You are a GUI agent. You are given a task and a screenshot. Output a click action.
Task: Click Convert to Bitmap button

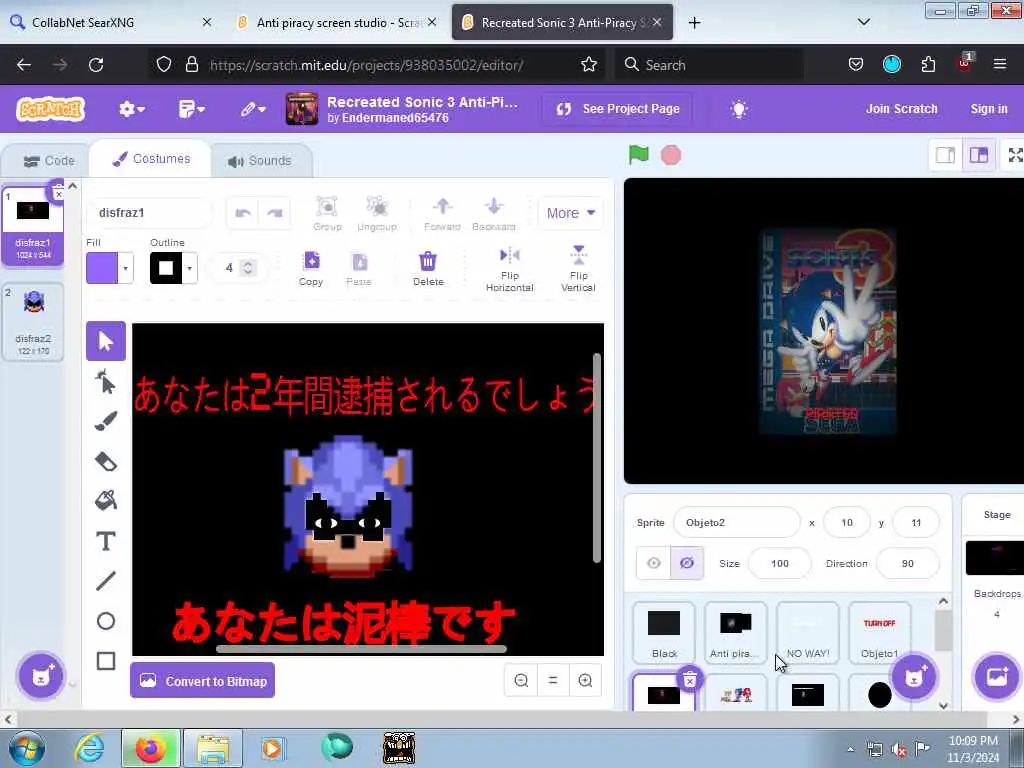tap(202, 680)
